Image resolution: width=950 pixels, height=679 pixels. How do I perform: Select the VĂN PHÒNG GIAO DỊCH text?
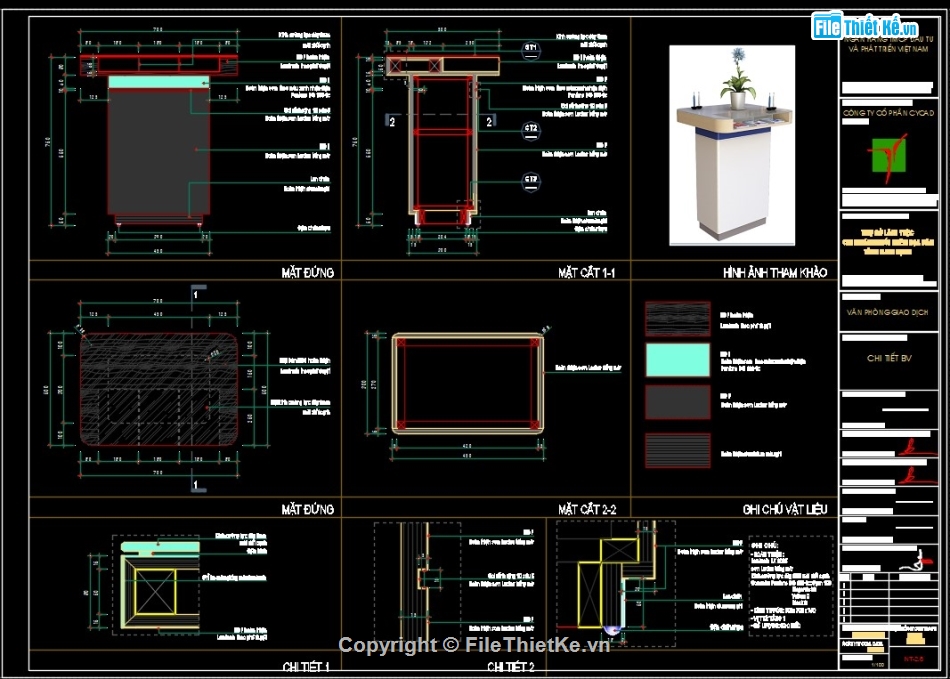click(x=888, y=312)
